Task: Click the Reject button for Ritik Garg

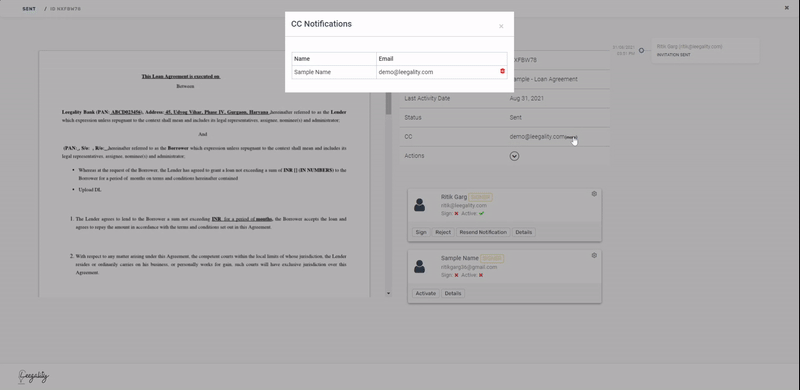Action: 443,232
